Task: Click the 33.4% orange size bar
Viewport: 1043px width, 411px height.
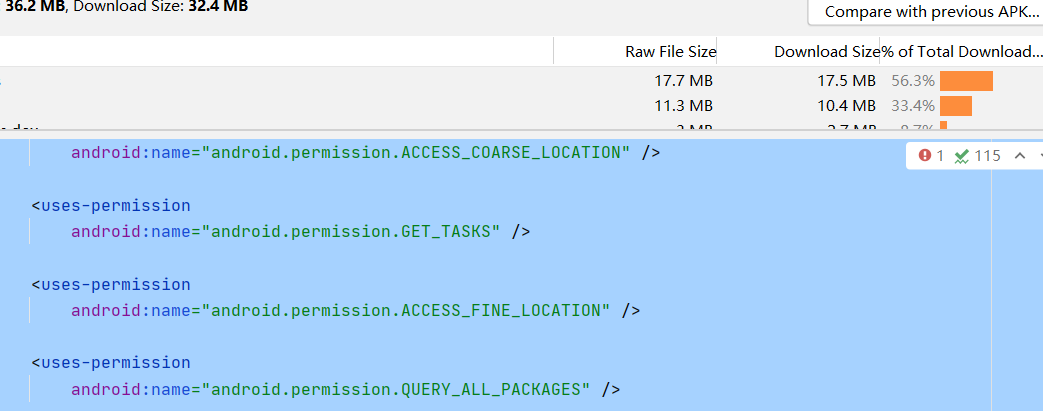Action: pyautogui.click(x=955, y=105)
